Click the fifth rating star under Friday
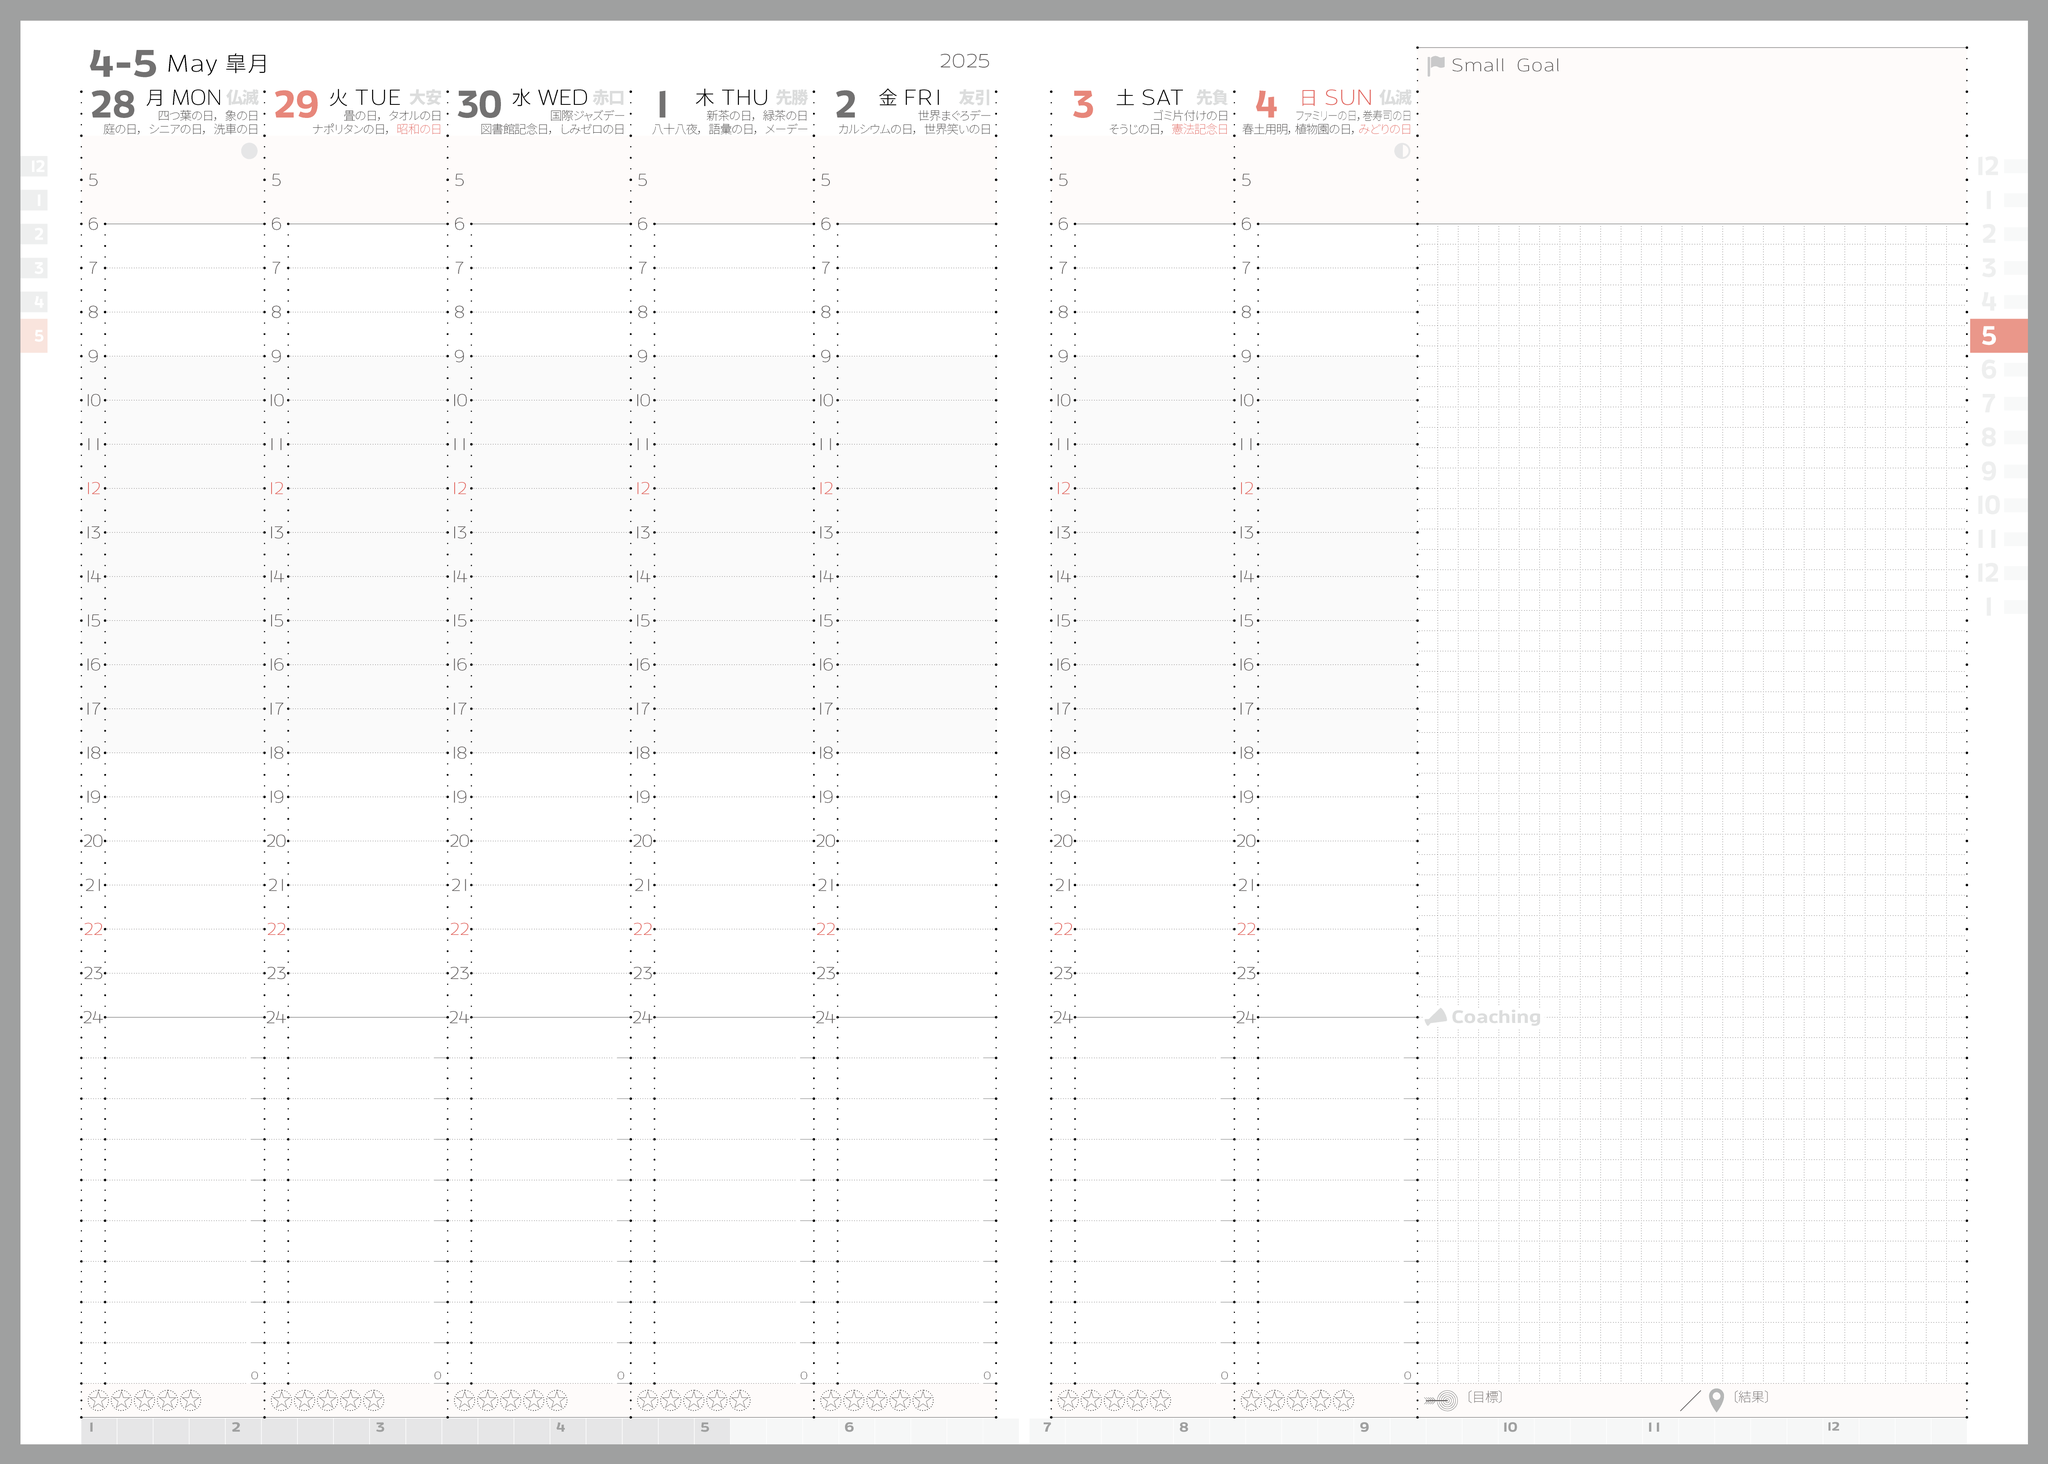2048x1464 pixels. (923, 1400)
